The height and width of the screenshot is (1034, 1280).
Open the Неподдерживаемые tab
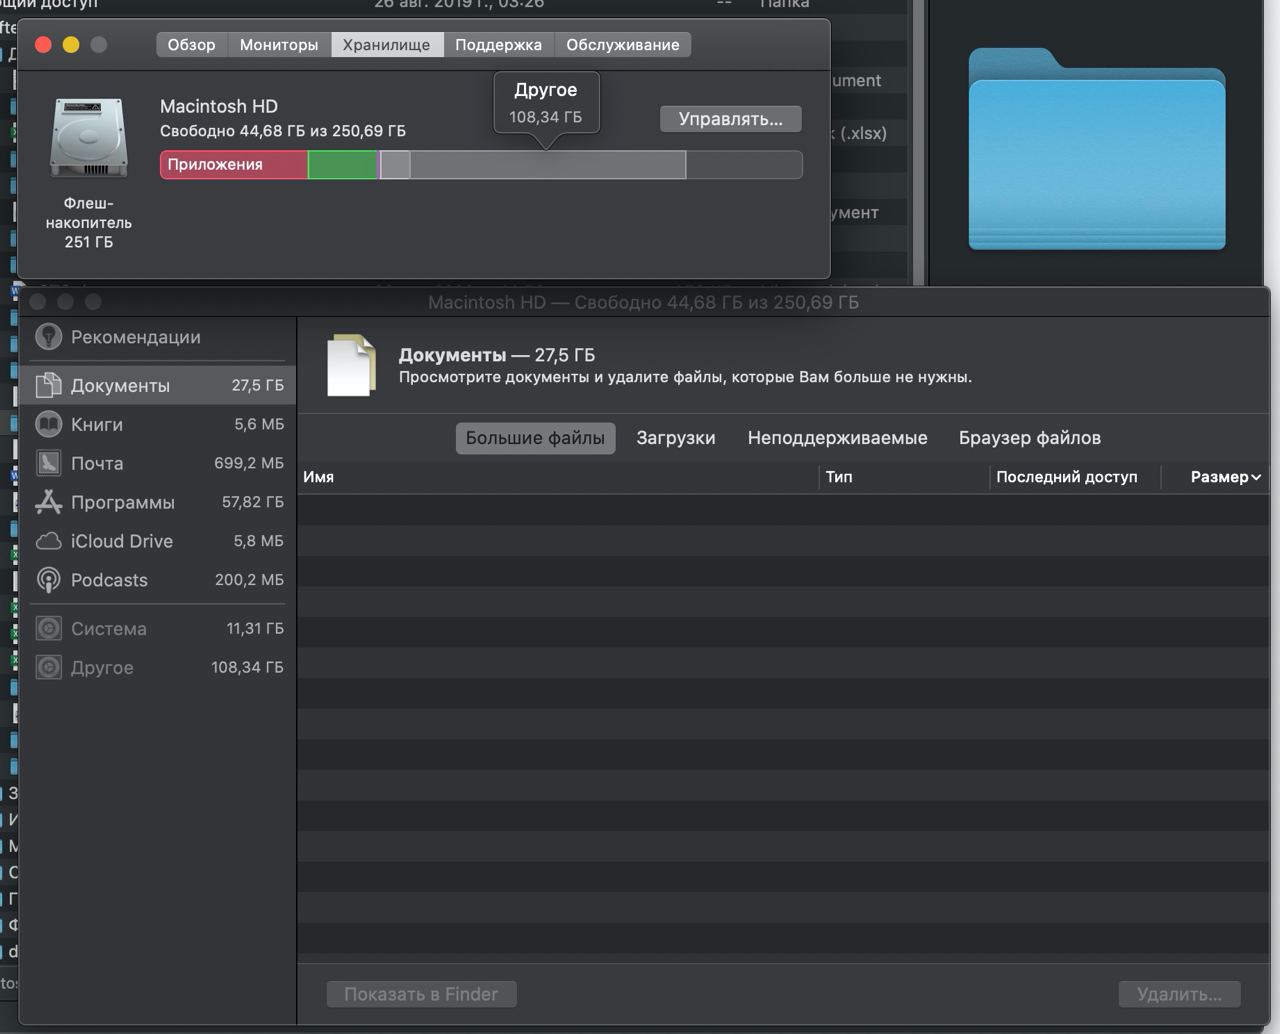pyautogui.click(x=838, y=438)
